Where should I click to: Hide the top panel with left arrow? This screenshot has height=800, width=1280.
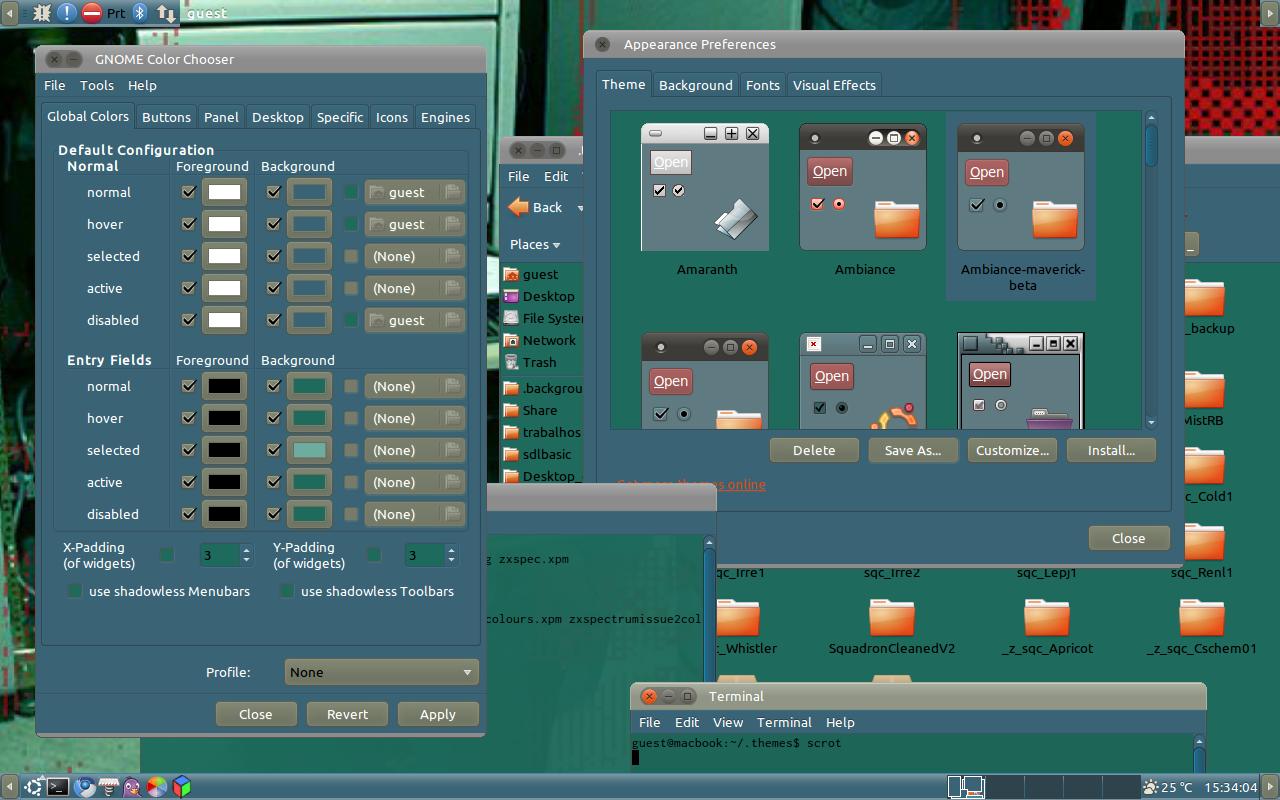click(x=9, y=13)
